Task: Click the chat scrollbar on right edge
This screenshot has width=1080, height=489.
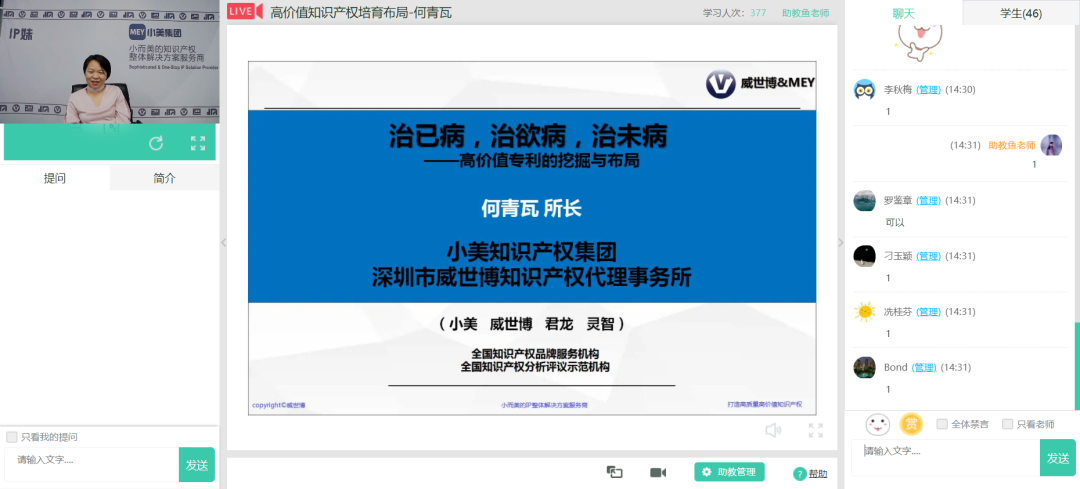Action: click(x=1077, y=365)
